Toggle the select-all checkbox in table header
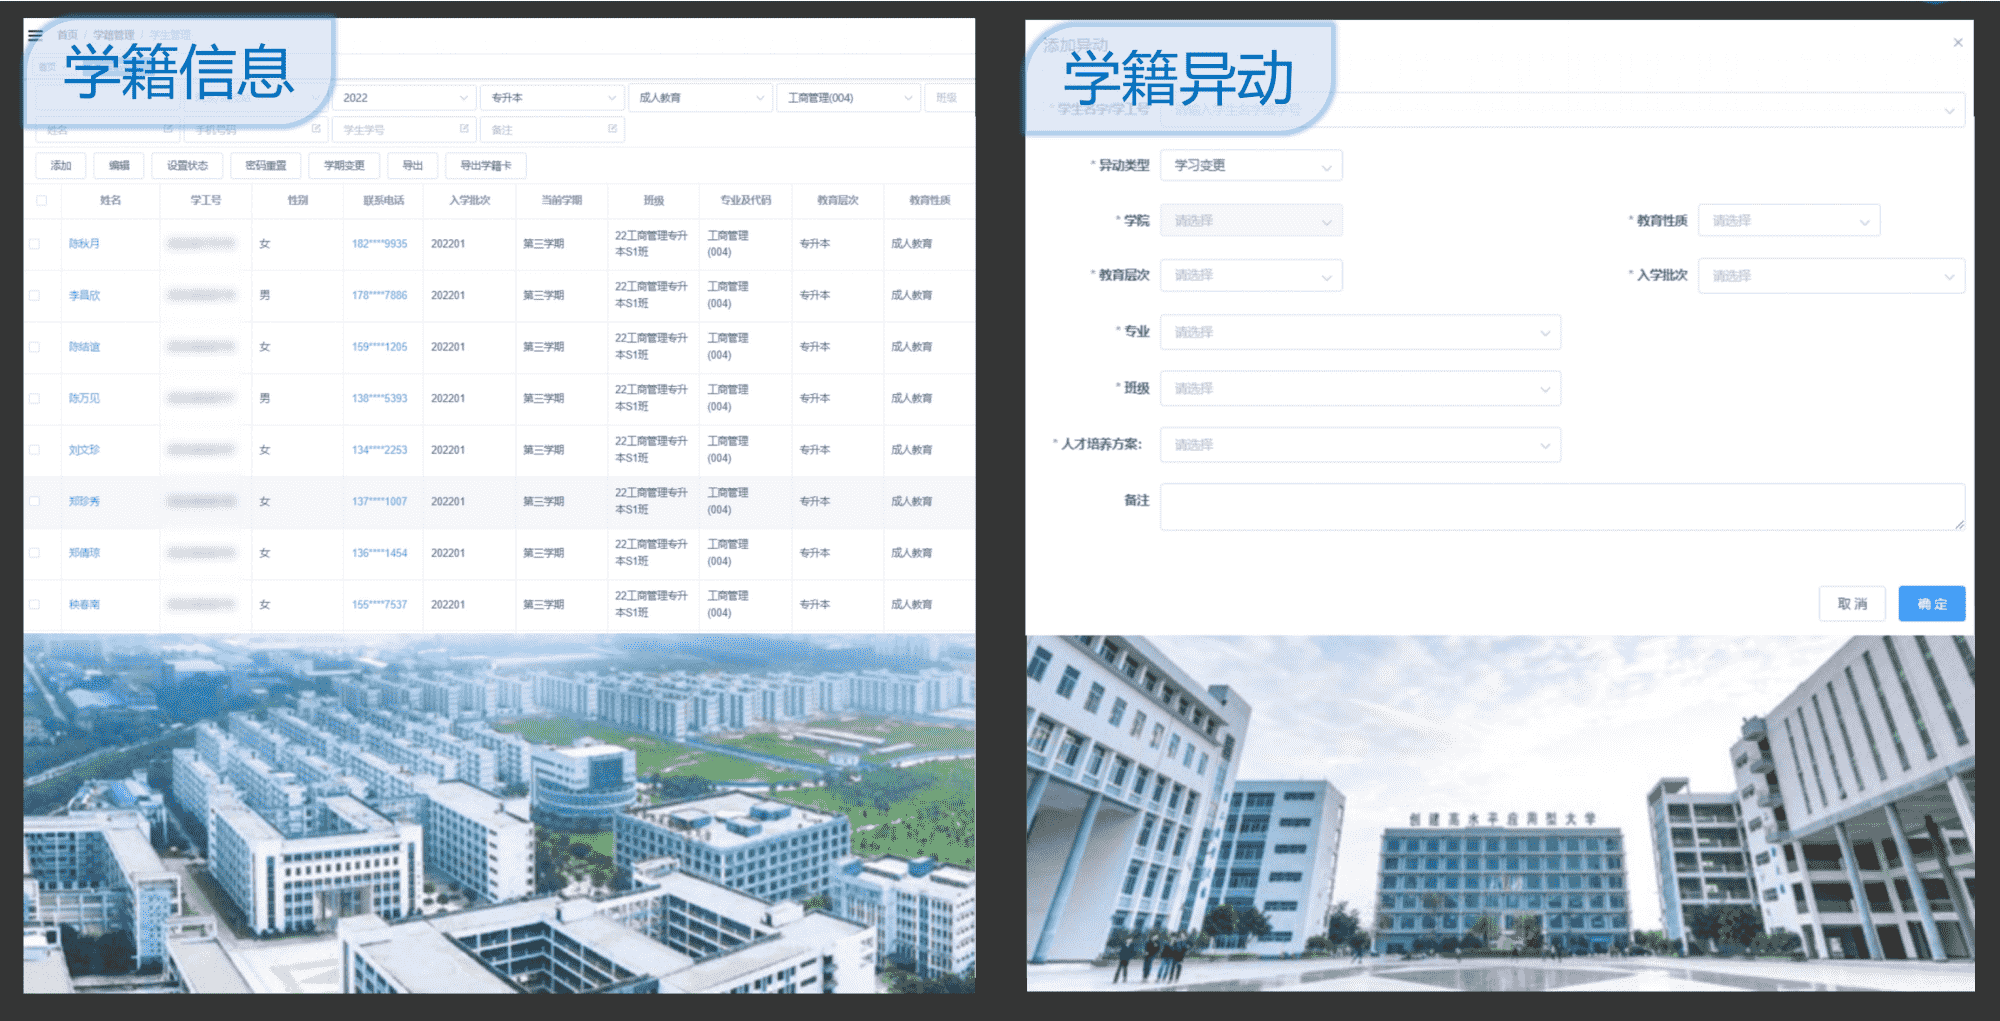Viewport: 2000px width, 1021px height. [x=41, y=200]
